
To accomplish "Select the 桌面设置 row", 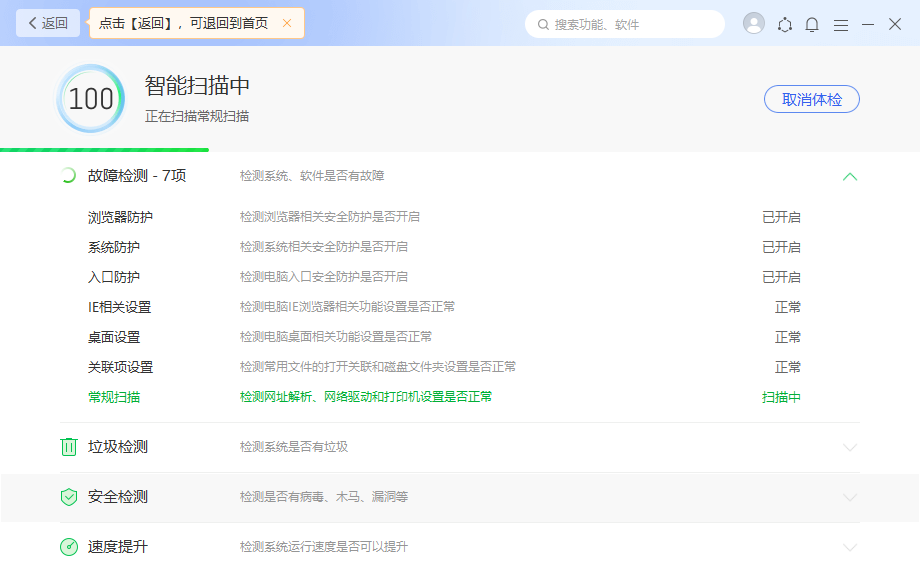I will click(x=444, y=337).
